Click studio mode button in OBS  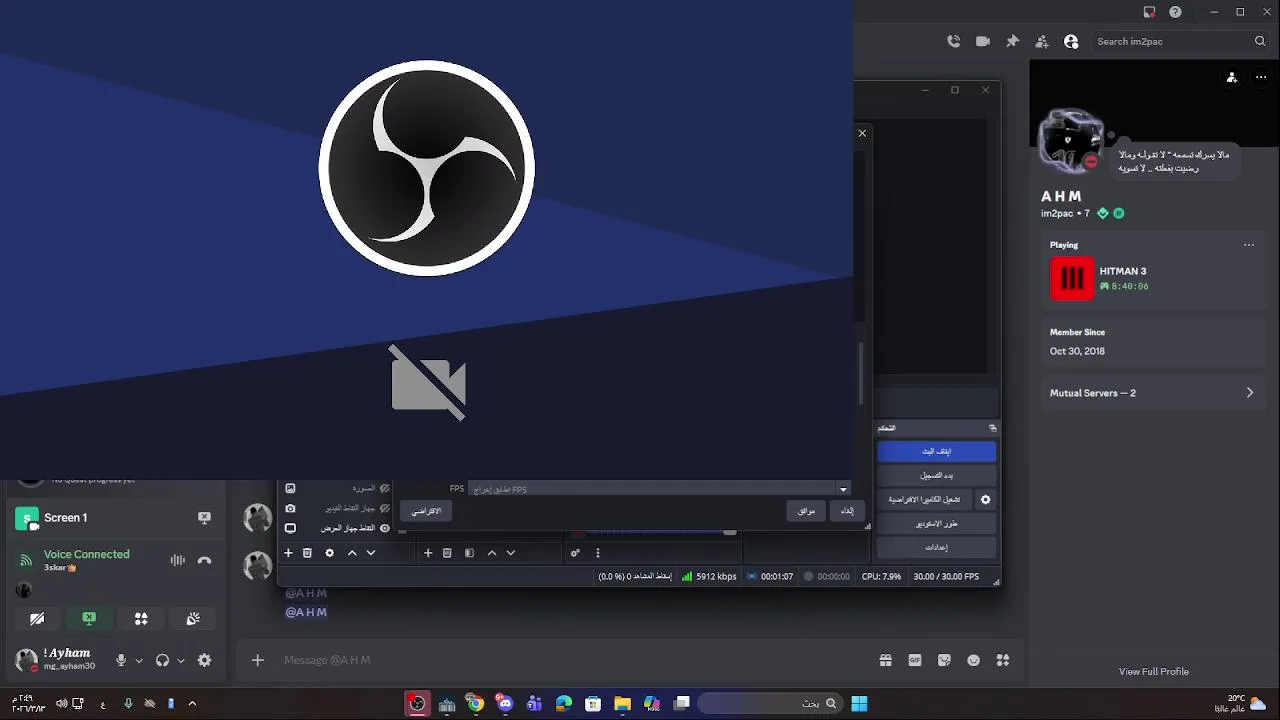(x=936, y=524)
